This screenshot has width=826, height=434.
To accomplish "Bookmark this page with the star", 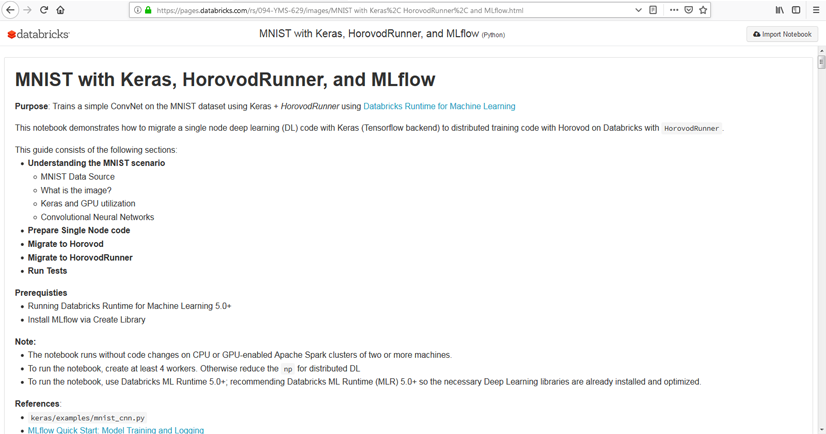I will coord(703,10).
